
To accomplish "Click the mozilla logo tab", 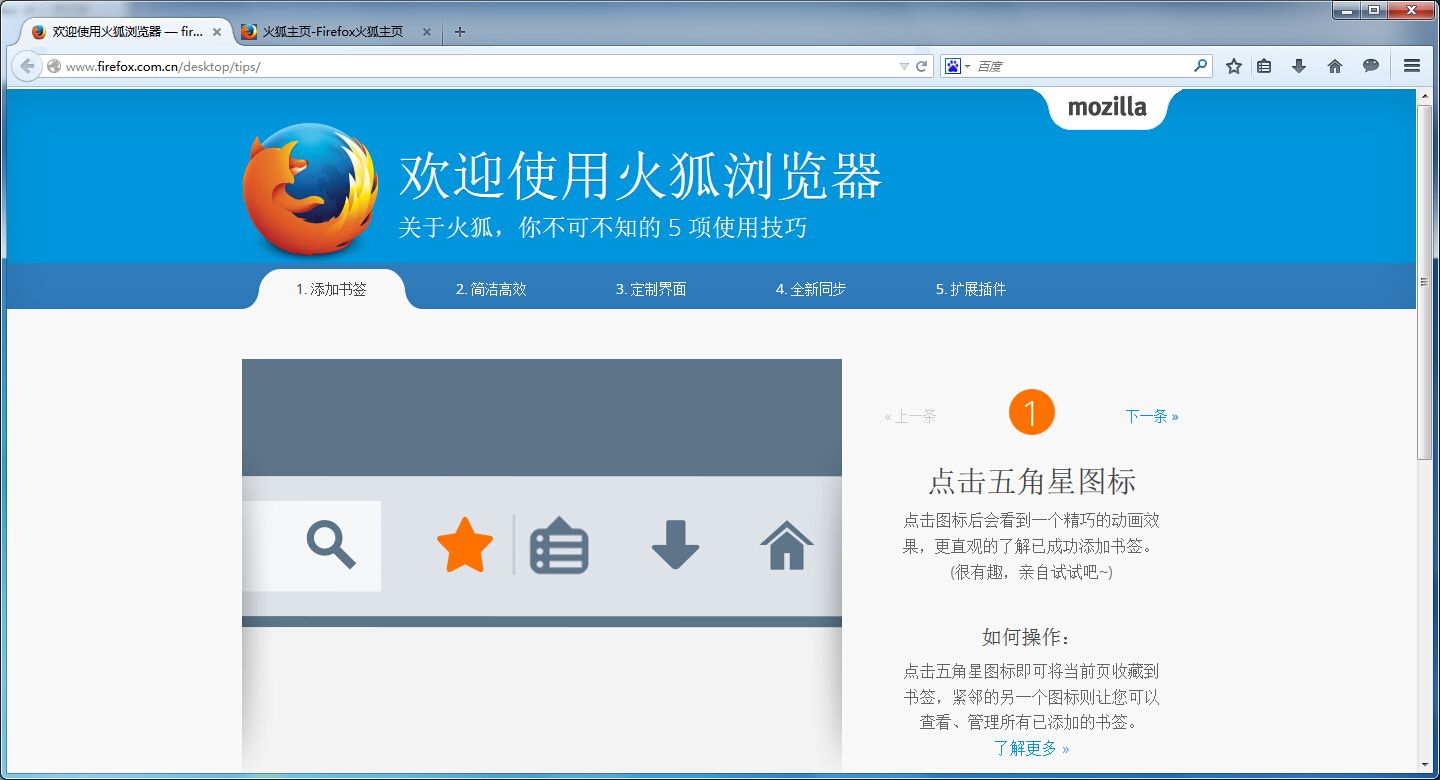I will [1107, 108].
